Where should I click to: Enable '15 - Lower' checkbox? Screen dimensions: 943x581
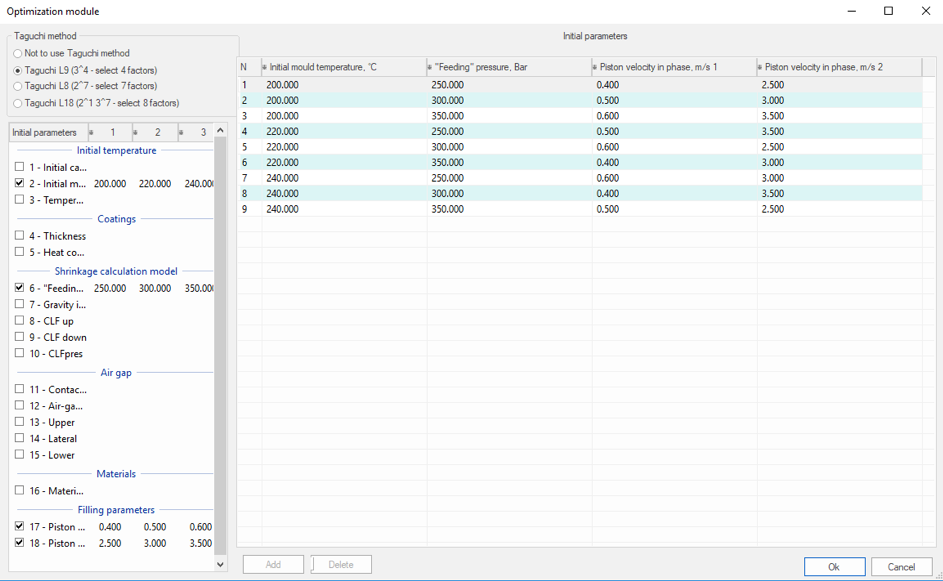pyautogui.click(x=19, y=454)
